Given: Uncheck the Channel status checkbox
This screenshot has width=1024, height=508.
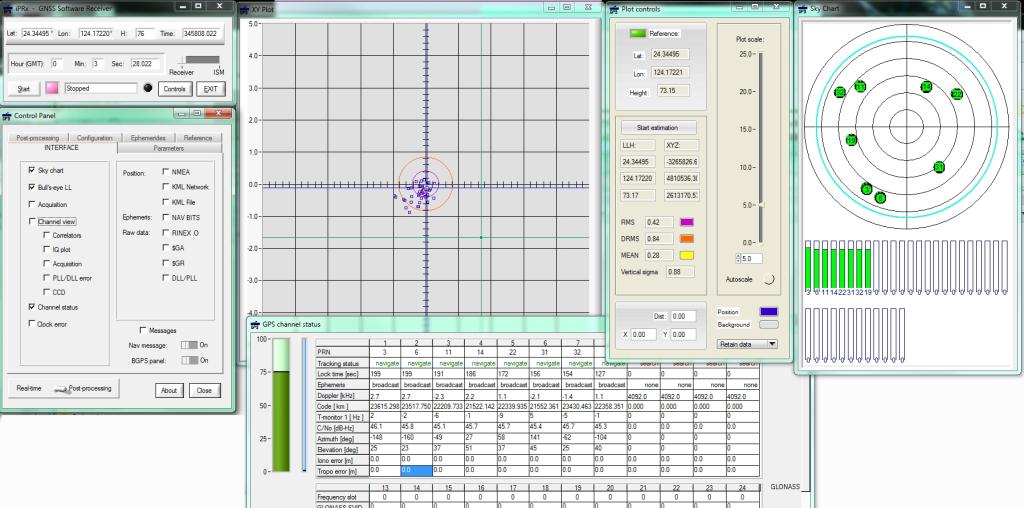Looking at the screenshot, I should (x=31, y=306).
